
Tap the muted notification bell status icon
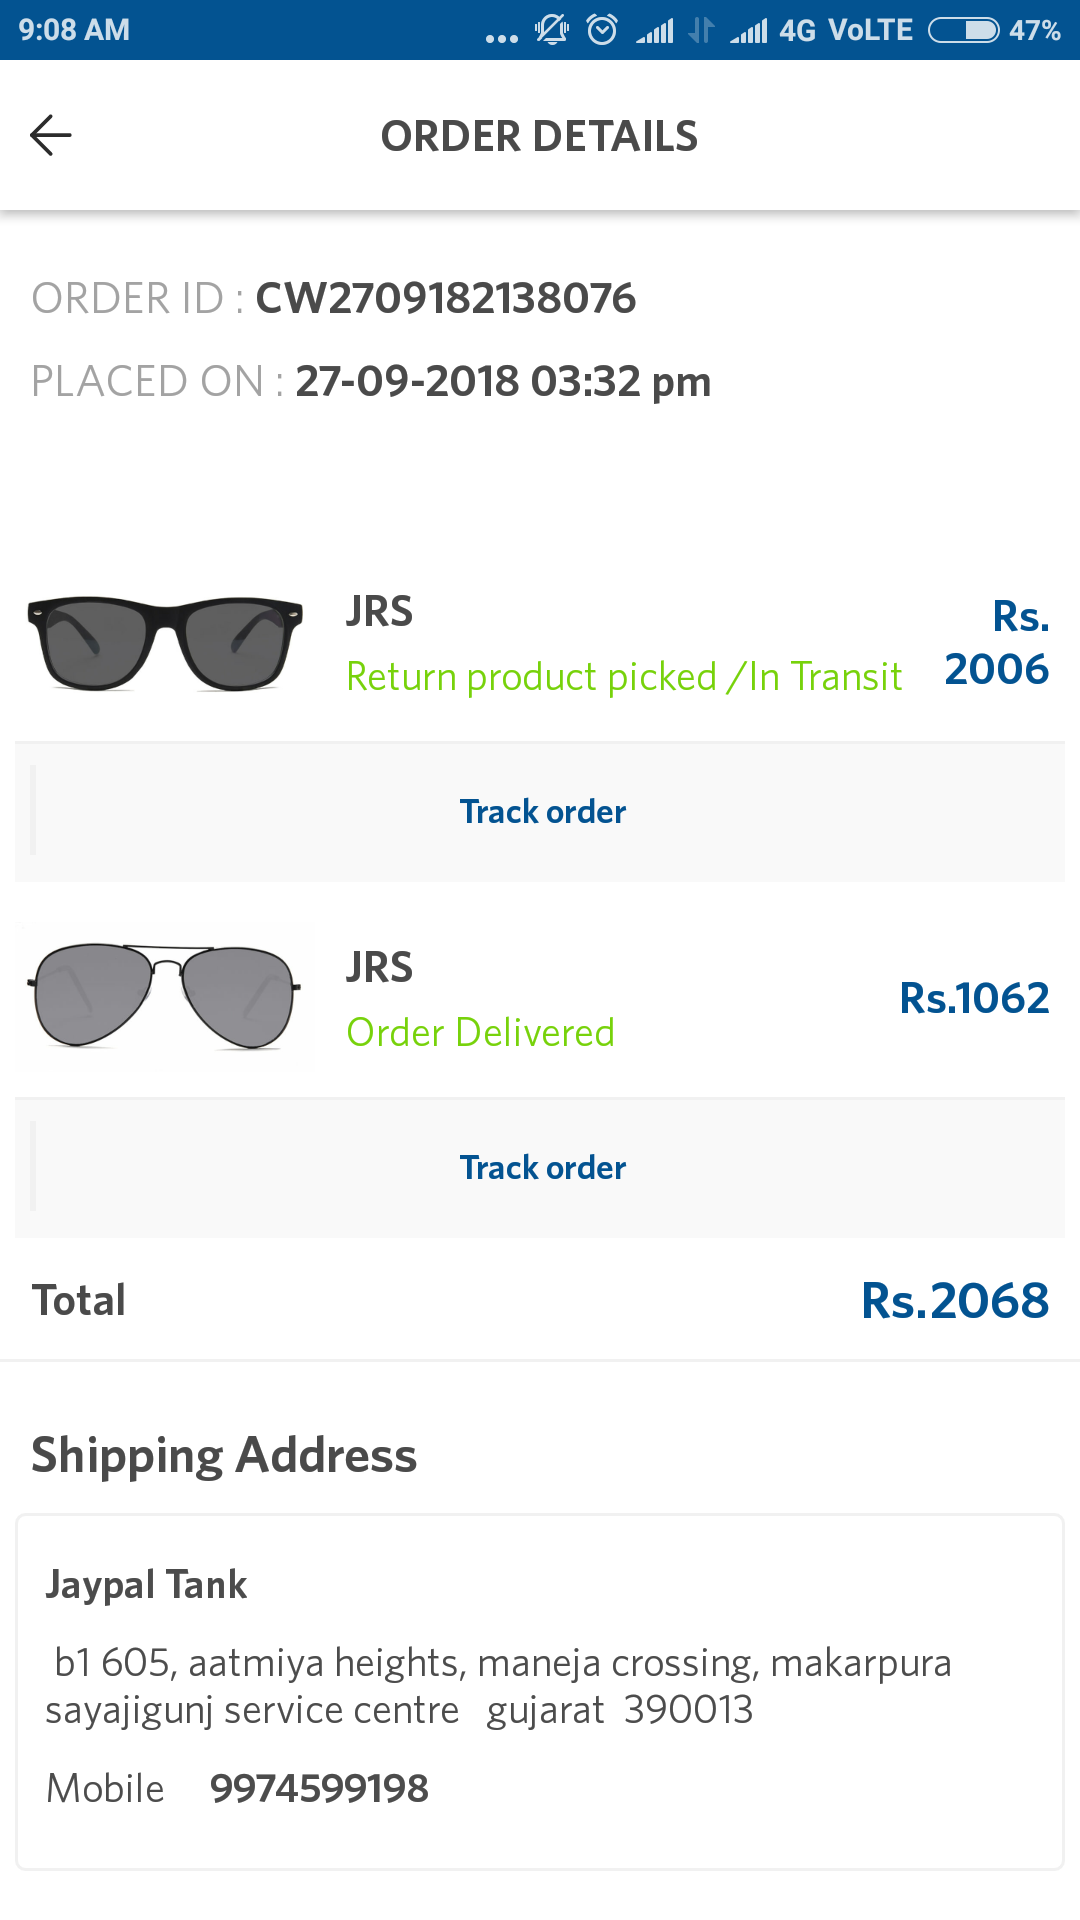coord(551,30)
